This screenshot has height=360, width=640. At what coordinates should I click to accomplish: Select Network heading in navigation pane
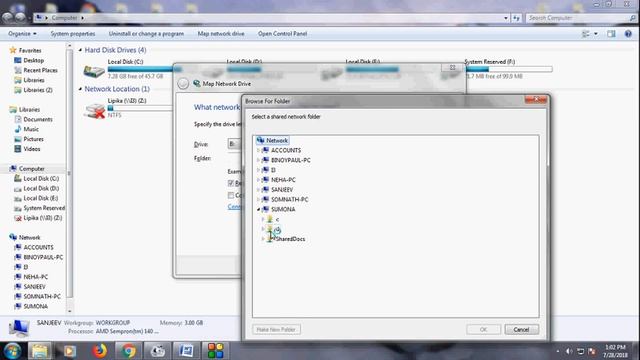29,237
